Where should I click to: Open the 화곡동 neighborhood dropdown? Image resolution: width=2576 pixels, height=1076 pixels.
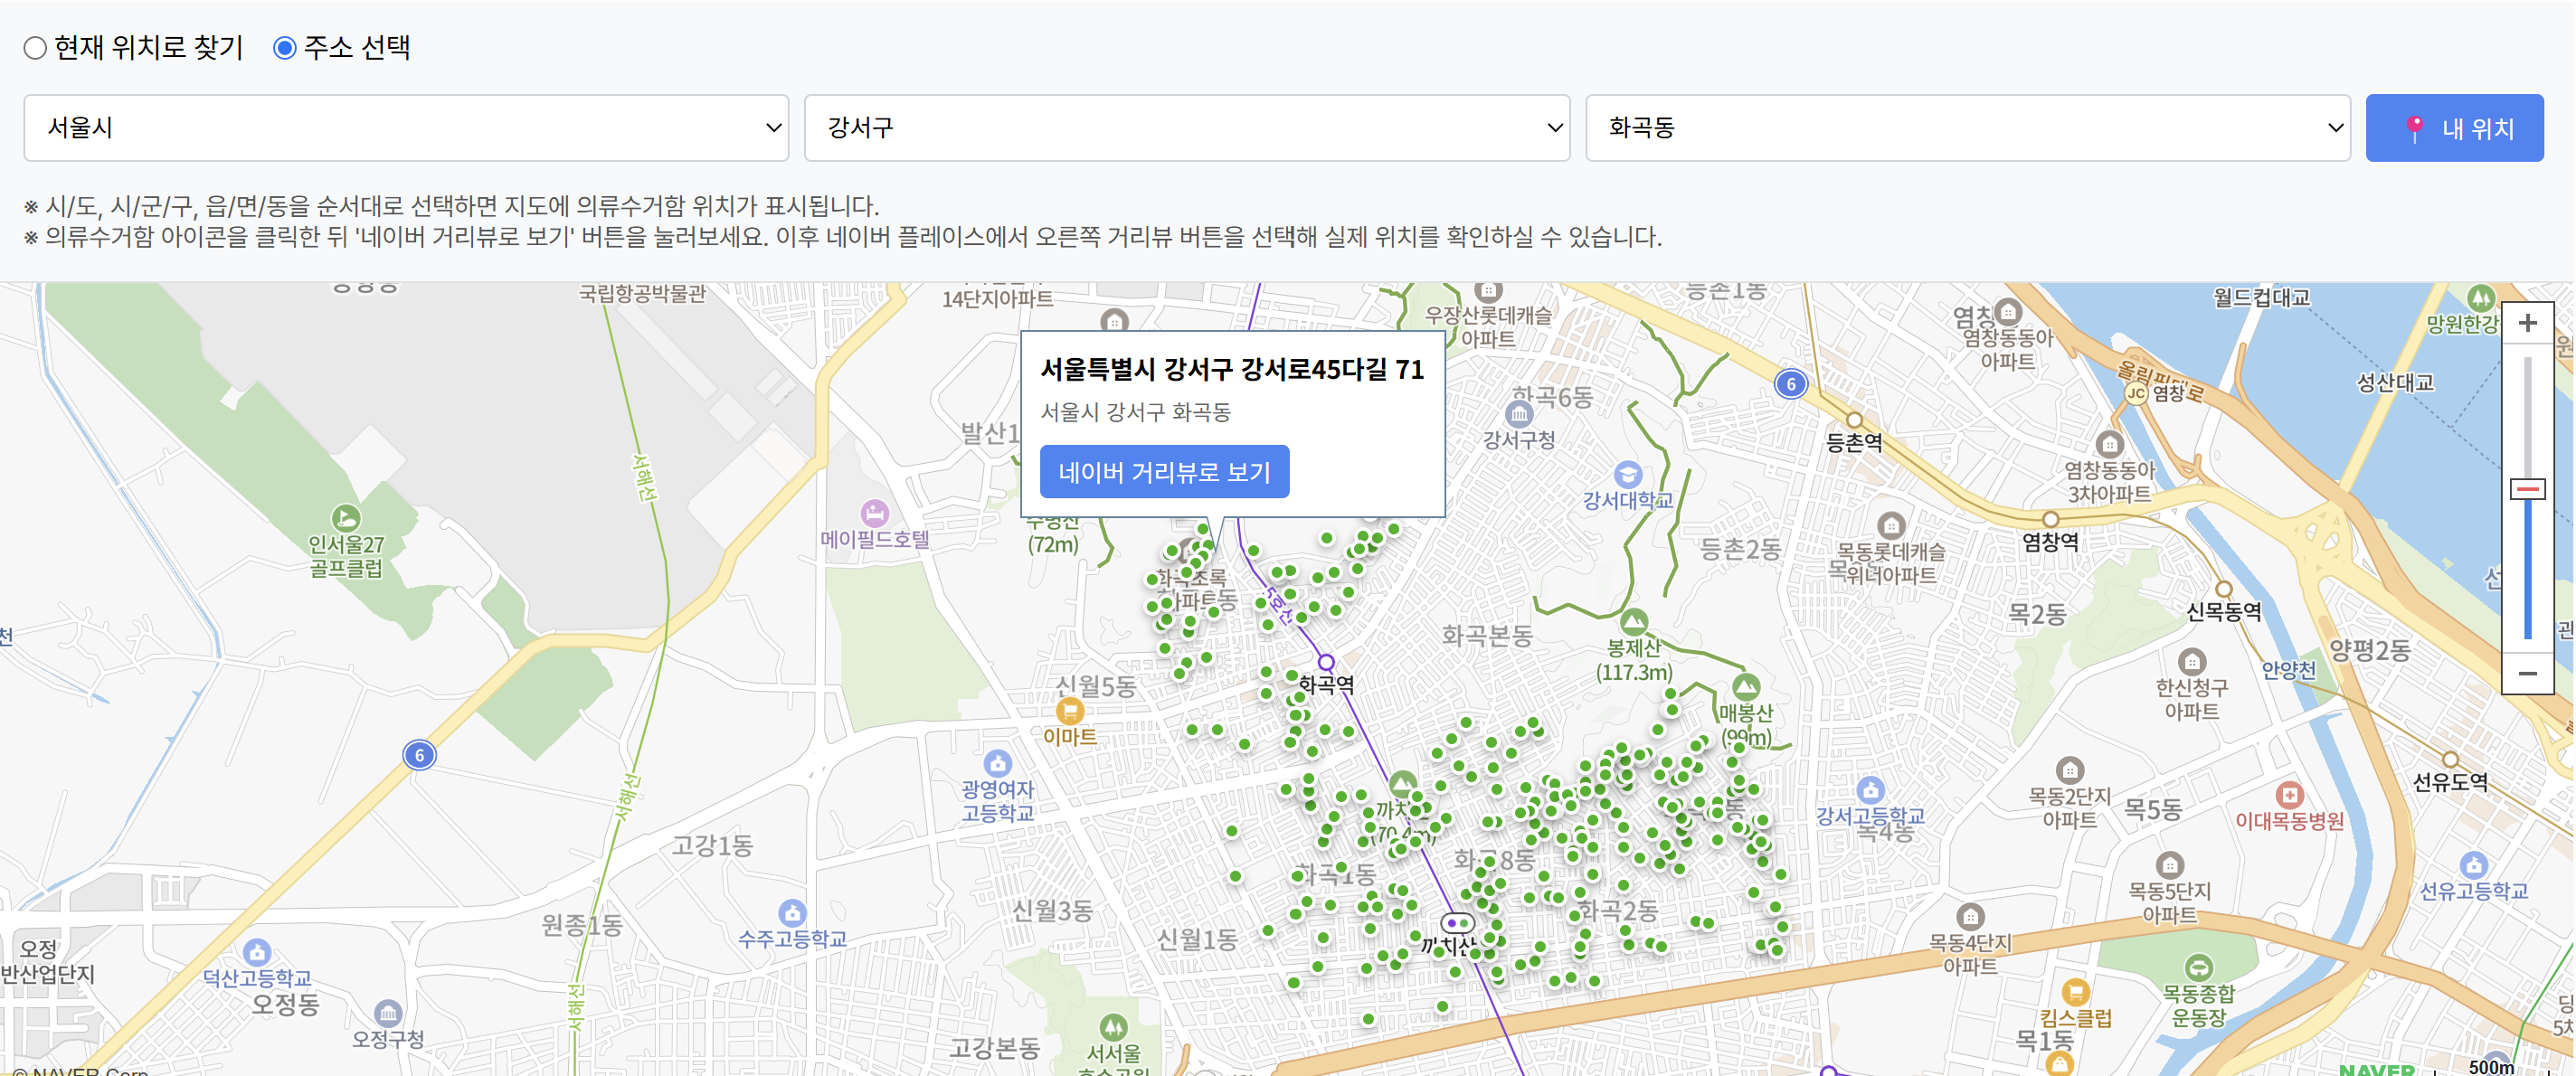1968,128
